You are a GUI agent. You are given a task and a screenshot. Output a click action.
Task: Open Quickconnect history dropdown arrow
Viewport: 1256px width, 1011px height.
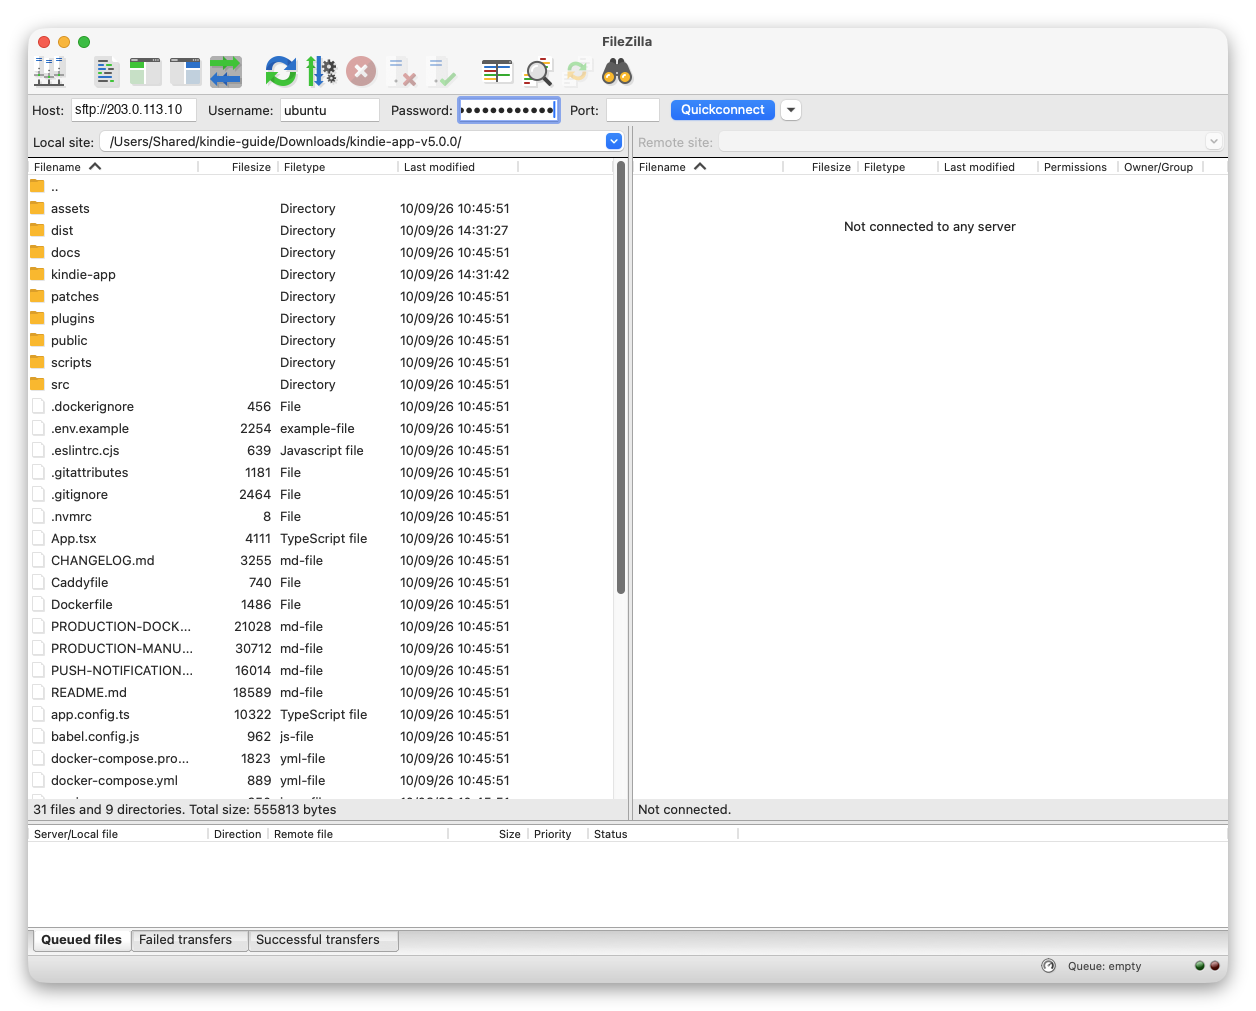[791, 110]
